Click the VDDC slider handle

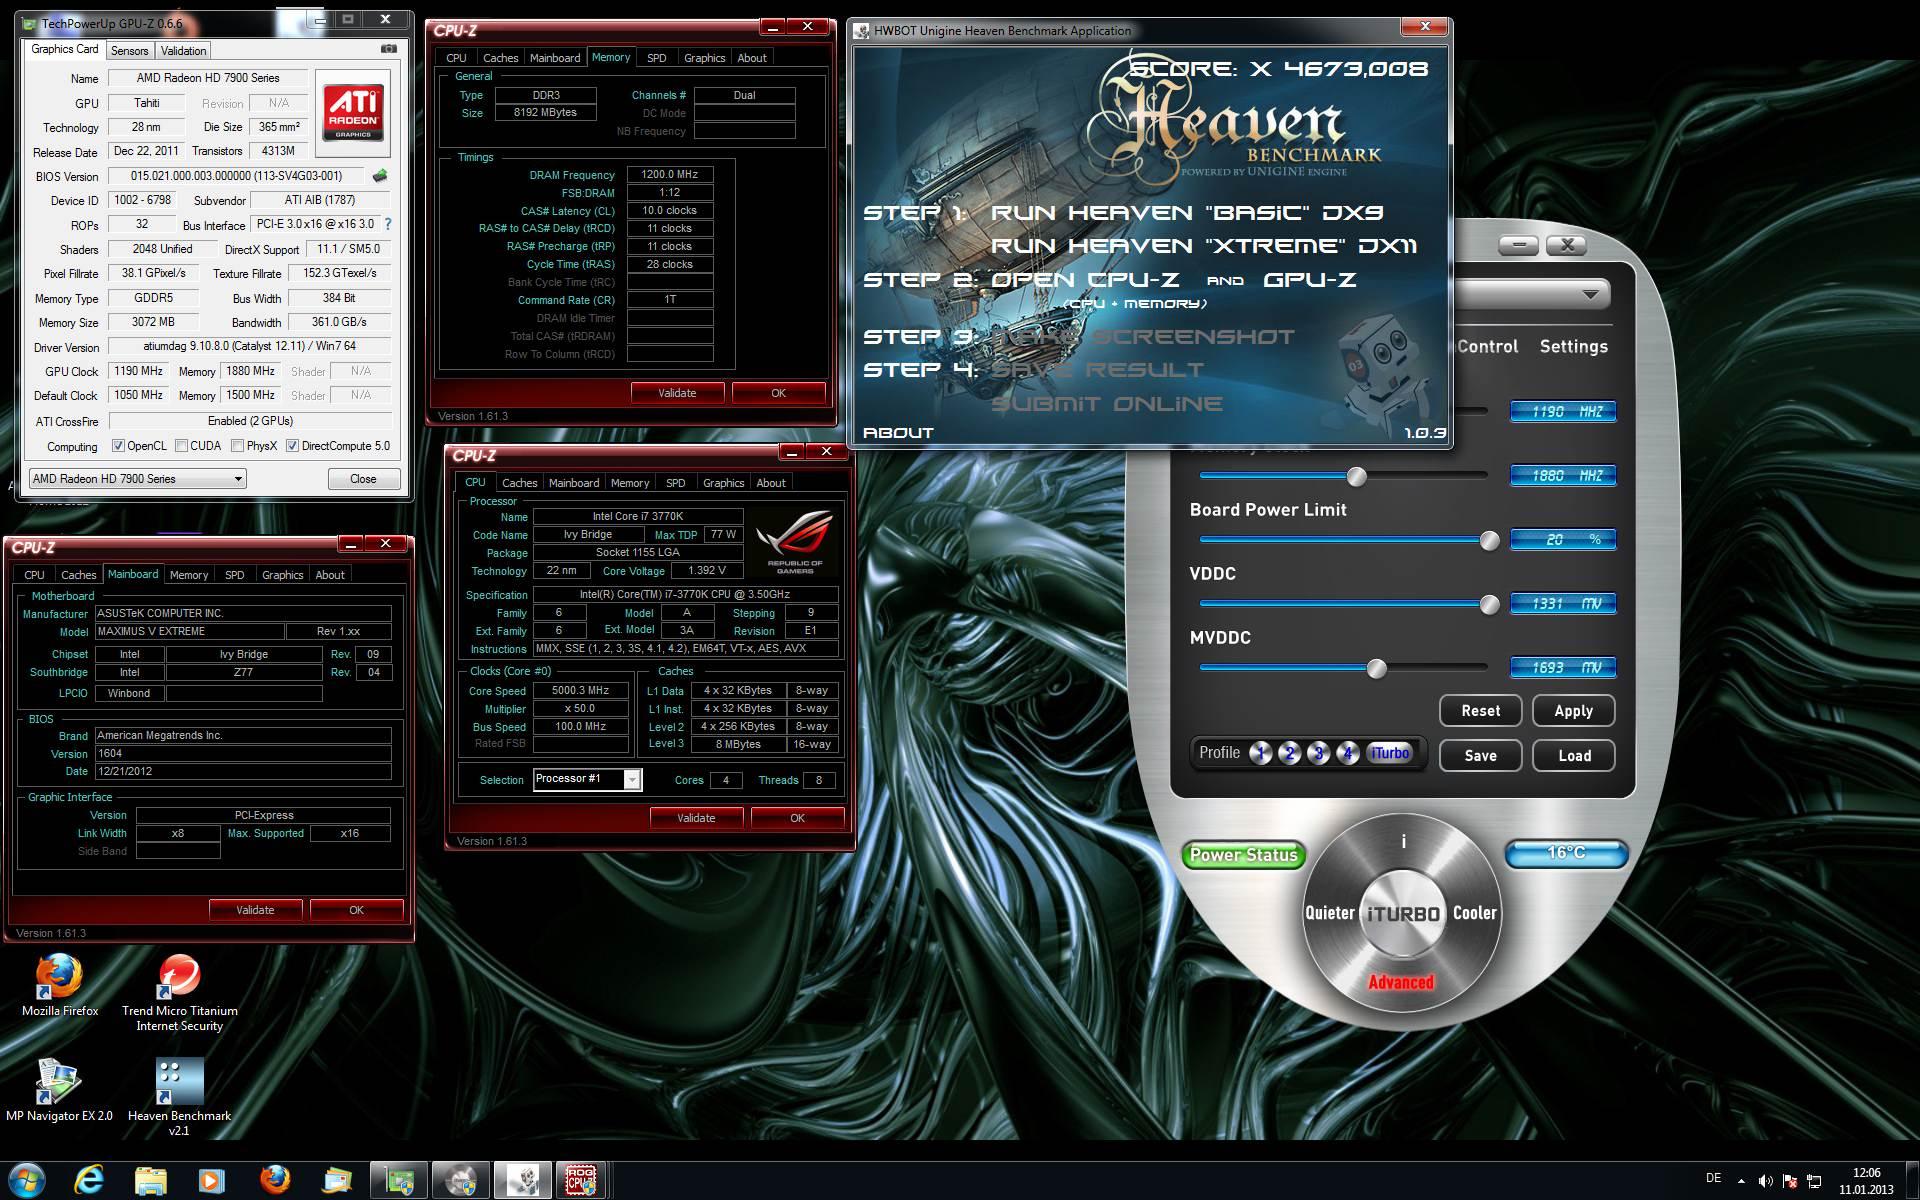[x=1489, y=604]
